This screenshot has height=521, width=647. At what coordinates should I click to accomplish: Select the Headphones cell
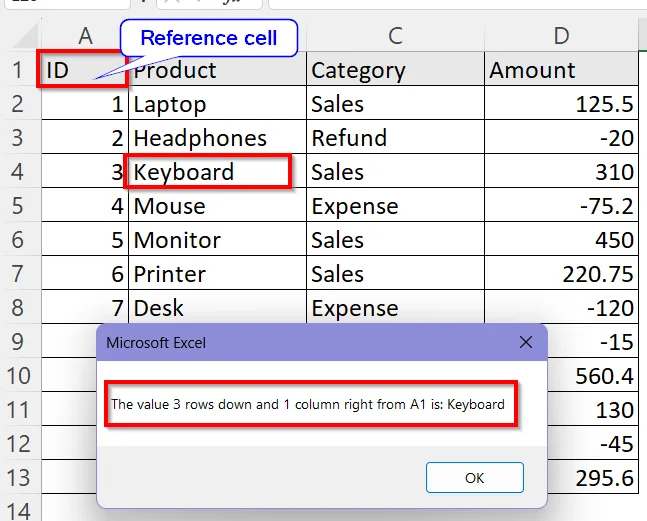217,137
